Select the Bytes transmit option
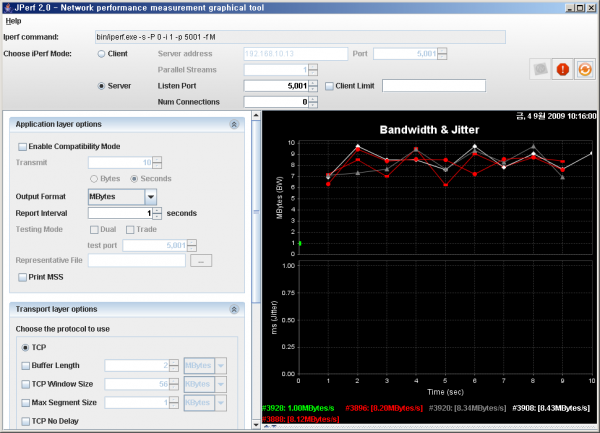This screenshot has height=433, width=600. (94, 179)
